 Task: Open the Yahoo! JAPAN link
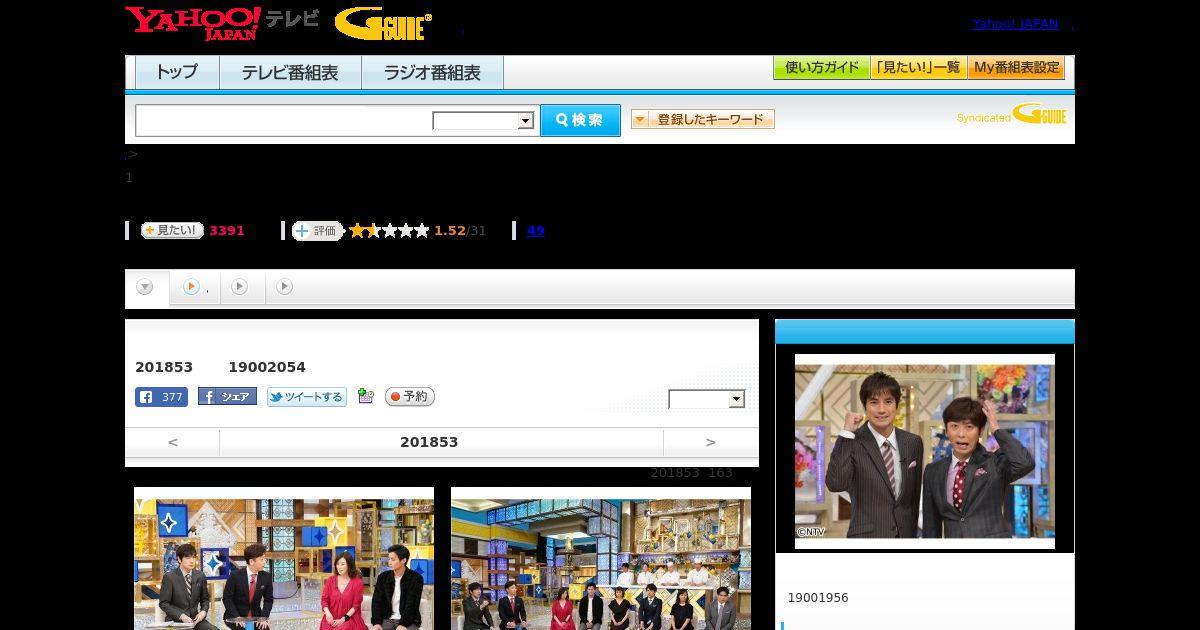click(x=1015, y=23)
